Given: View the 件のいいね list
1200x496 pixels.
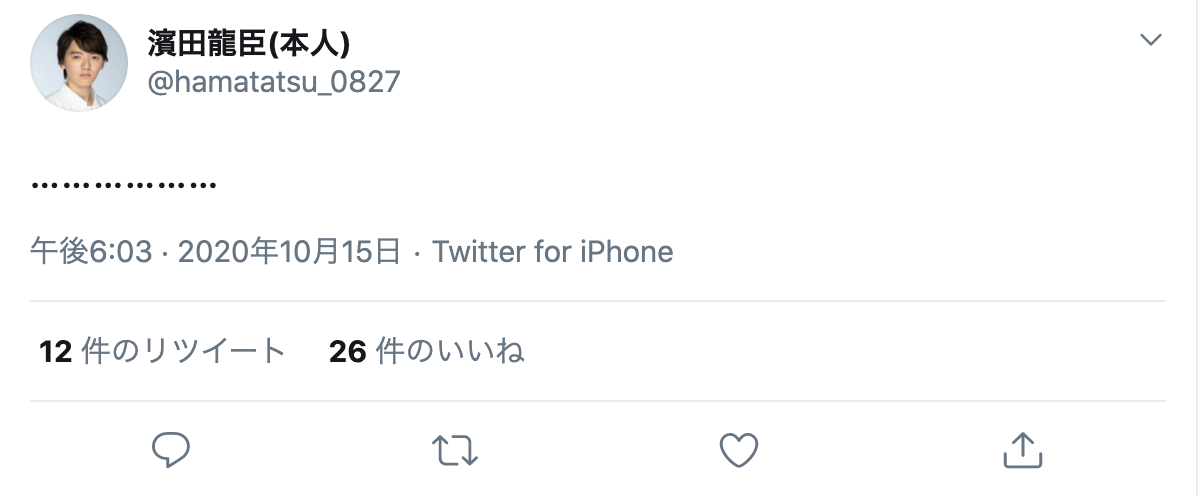Looking at the screenshot, I should (x=450, y=351).
